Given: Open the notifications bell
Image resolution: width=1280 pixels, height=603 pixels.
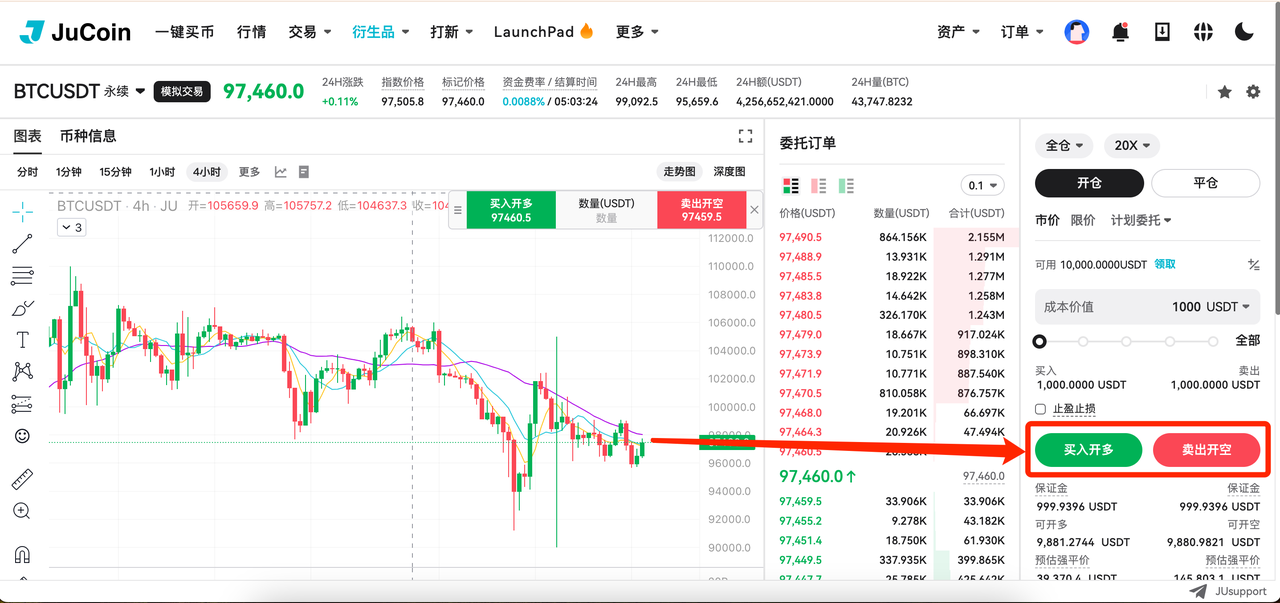Looking at the screenshot, I should point(1120,32).
